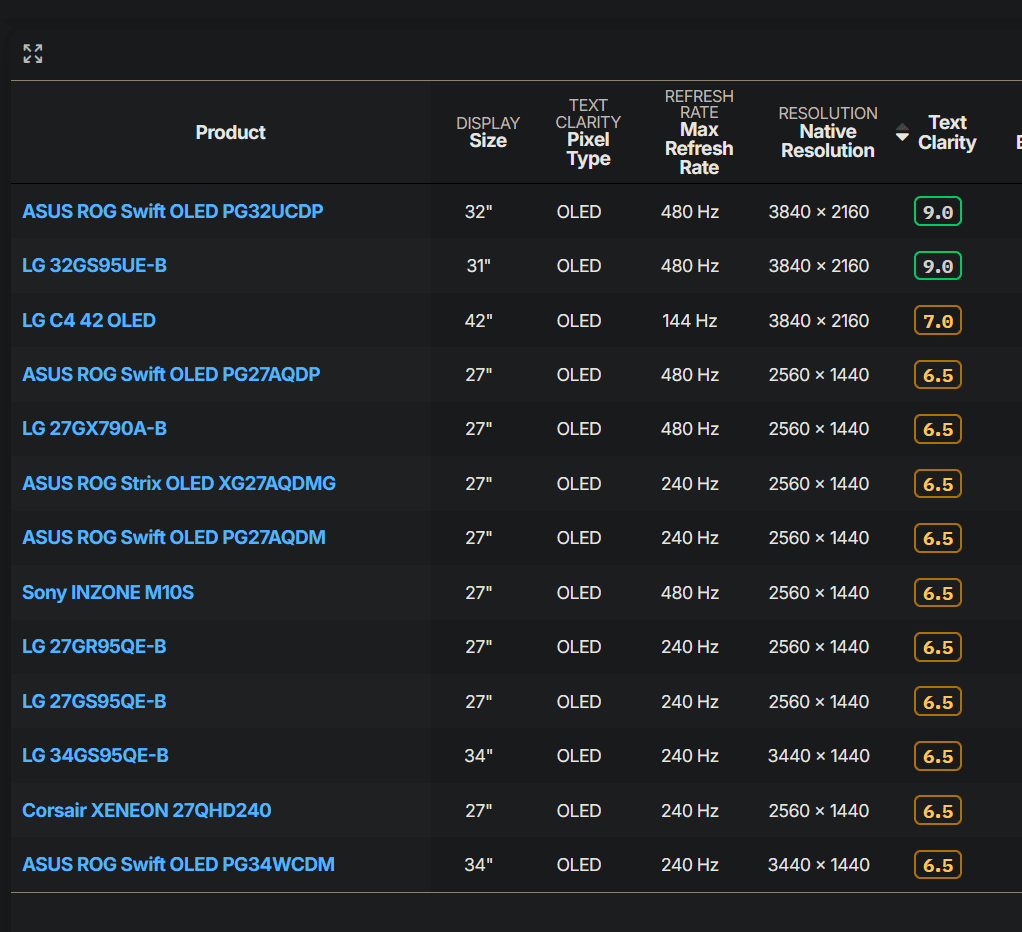Click the fullscreen expand icon

[33, 54]
